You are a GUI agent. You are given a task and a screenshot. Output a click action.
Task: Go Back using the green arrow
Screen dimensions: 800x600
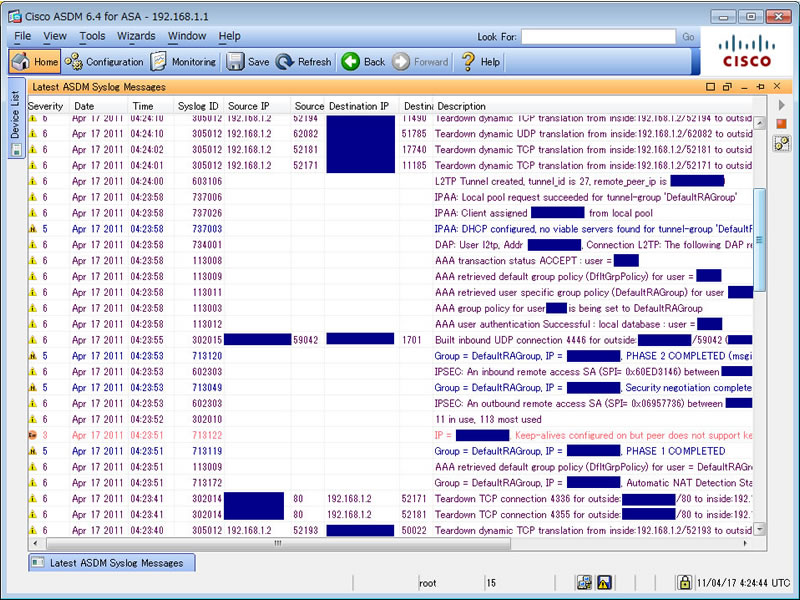pyautogui.click(x=362, y=62)
